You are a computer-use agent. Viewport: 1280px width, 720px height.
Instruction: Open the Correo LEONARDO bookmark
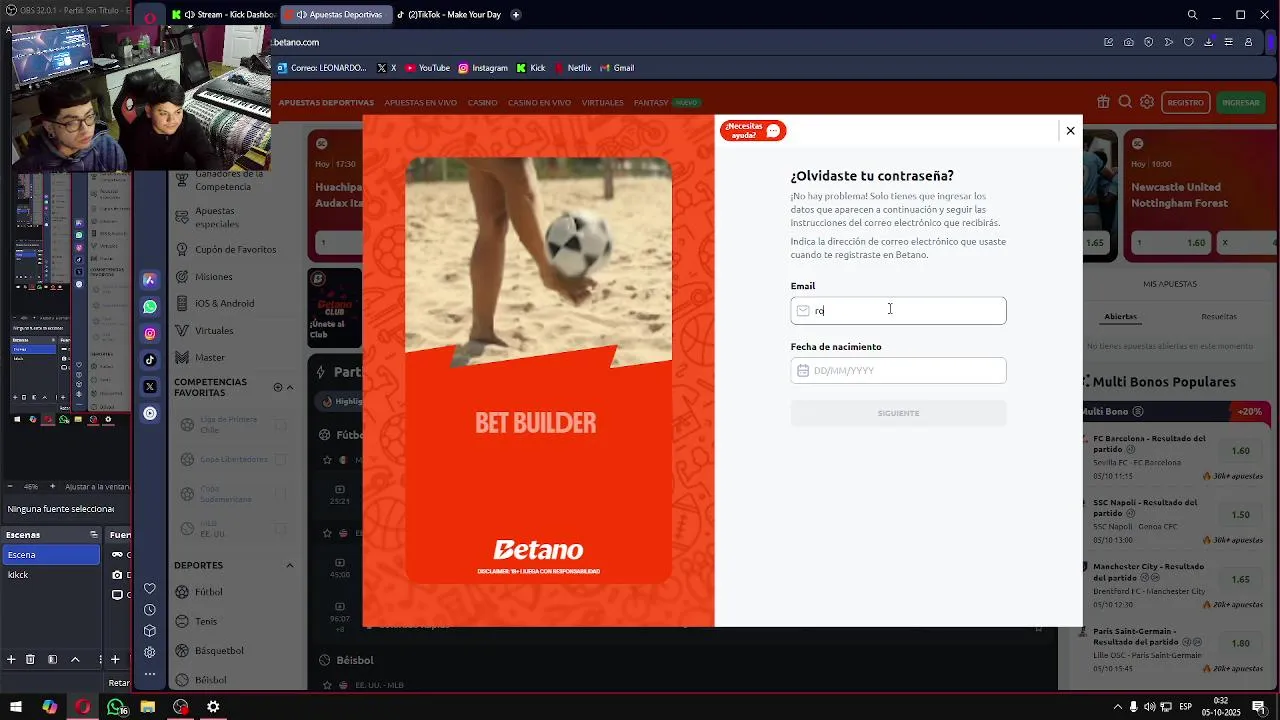(322, 68)
